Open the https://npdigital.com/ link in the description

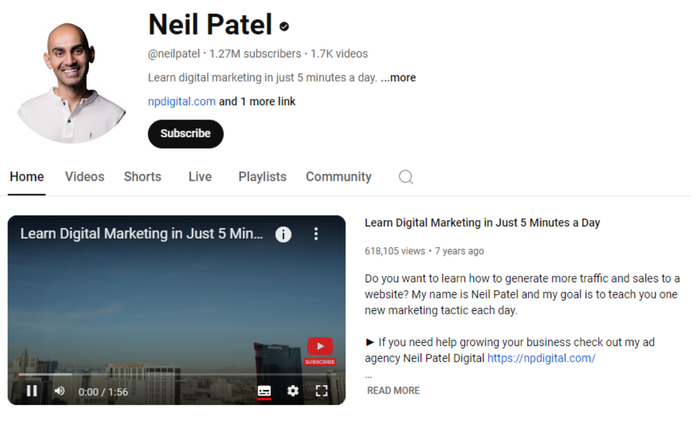click(x=541, y=358)
